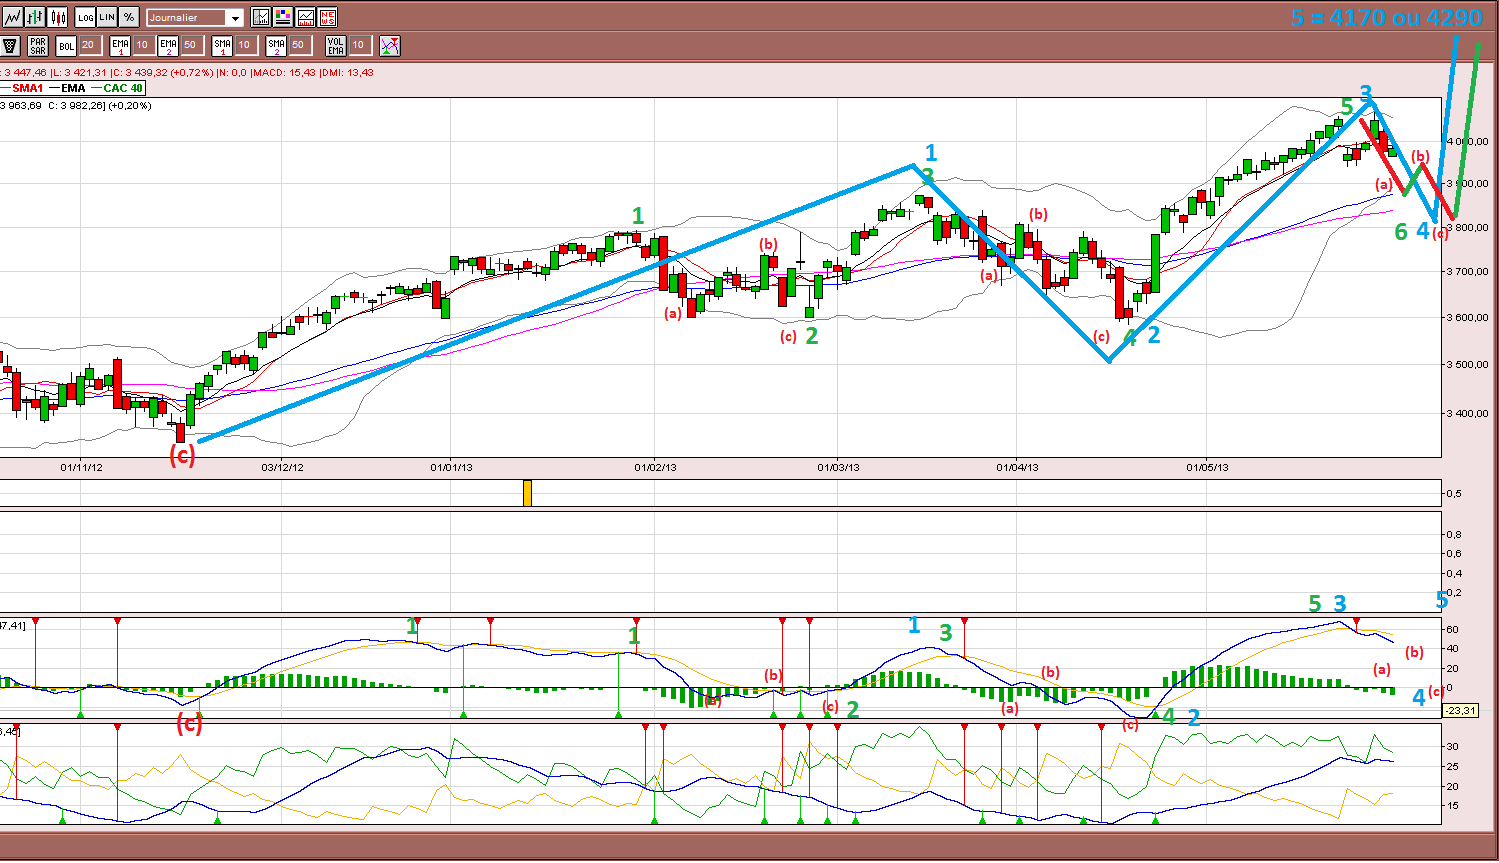
Task: Click the yellow marker in the volume strip
Action: 527,493
